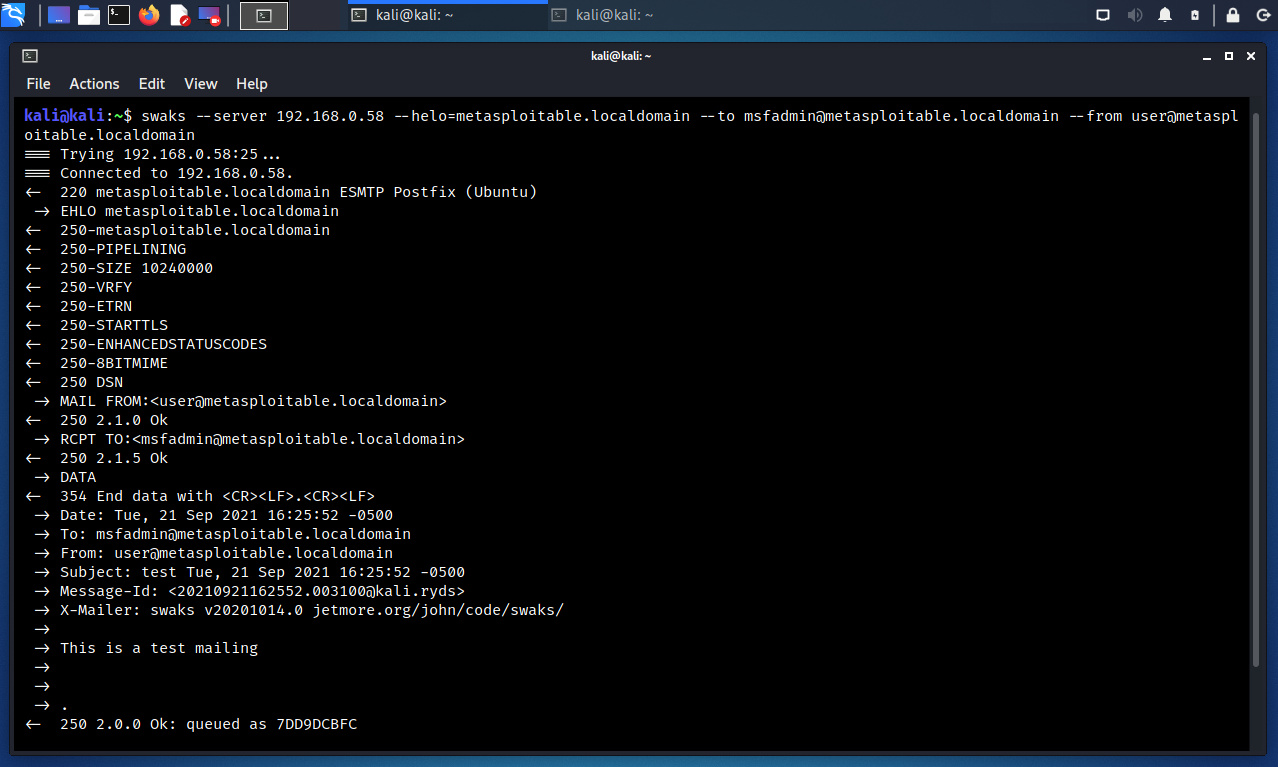This screenshot has height=767, width=1278.
Task: Open the display settings tray icon
Action: [x=1103, y=15]
